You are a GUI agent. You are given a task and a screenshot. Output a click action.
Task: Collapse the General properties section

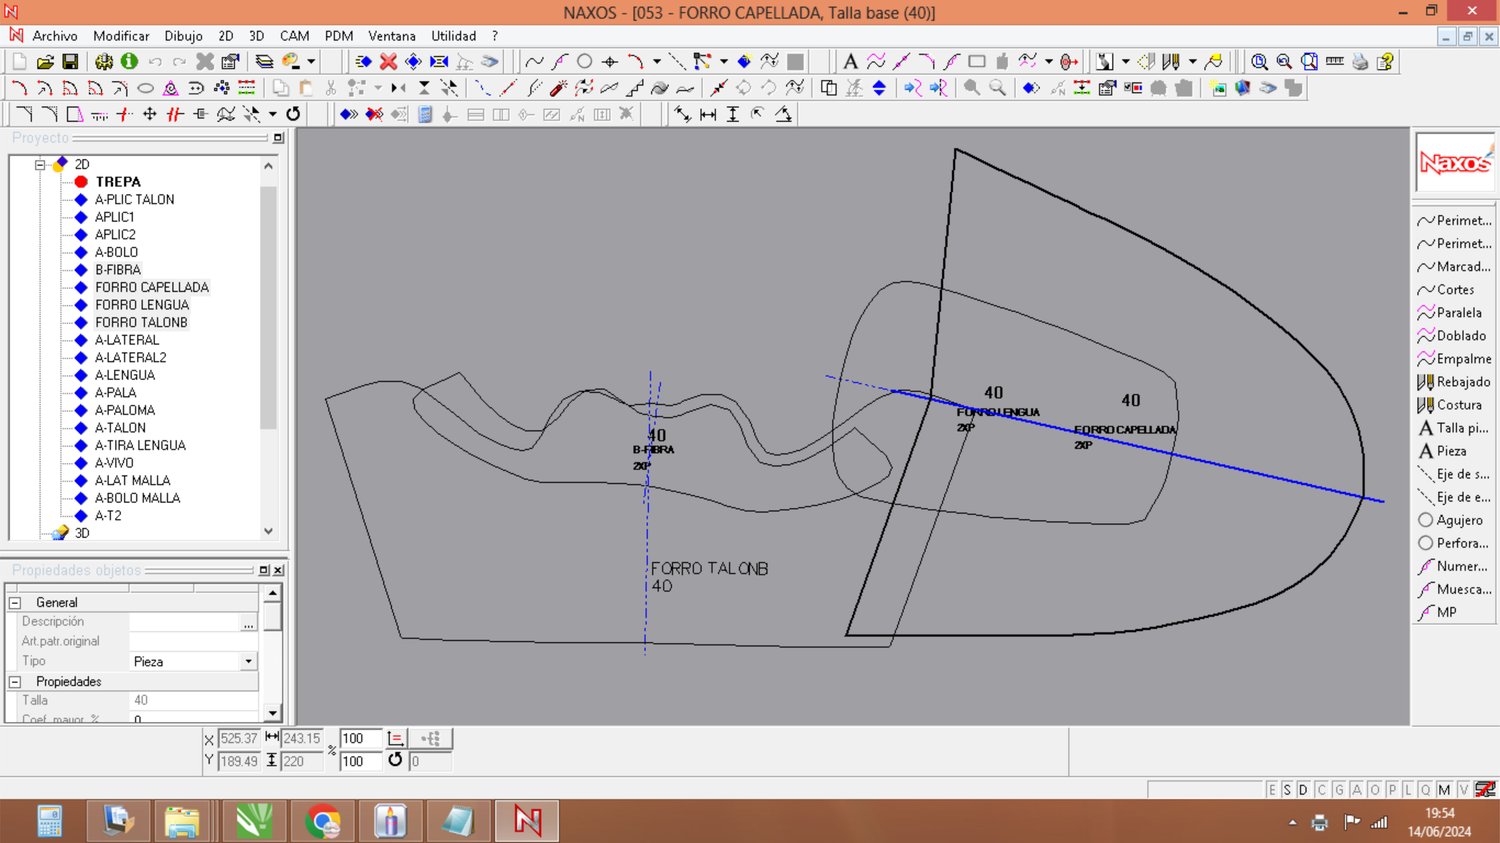15,603
